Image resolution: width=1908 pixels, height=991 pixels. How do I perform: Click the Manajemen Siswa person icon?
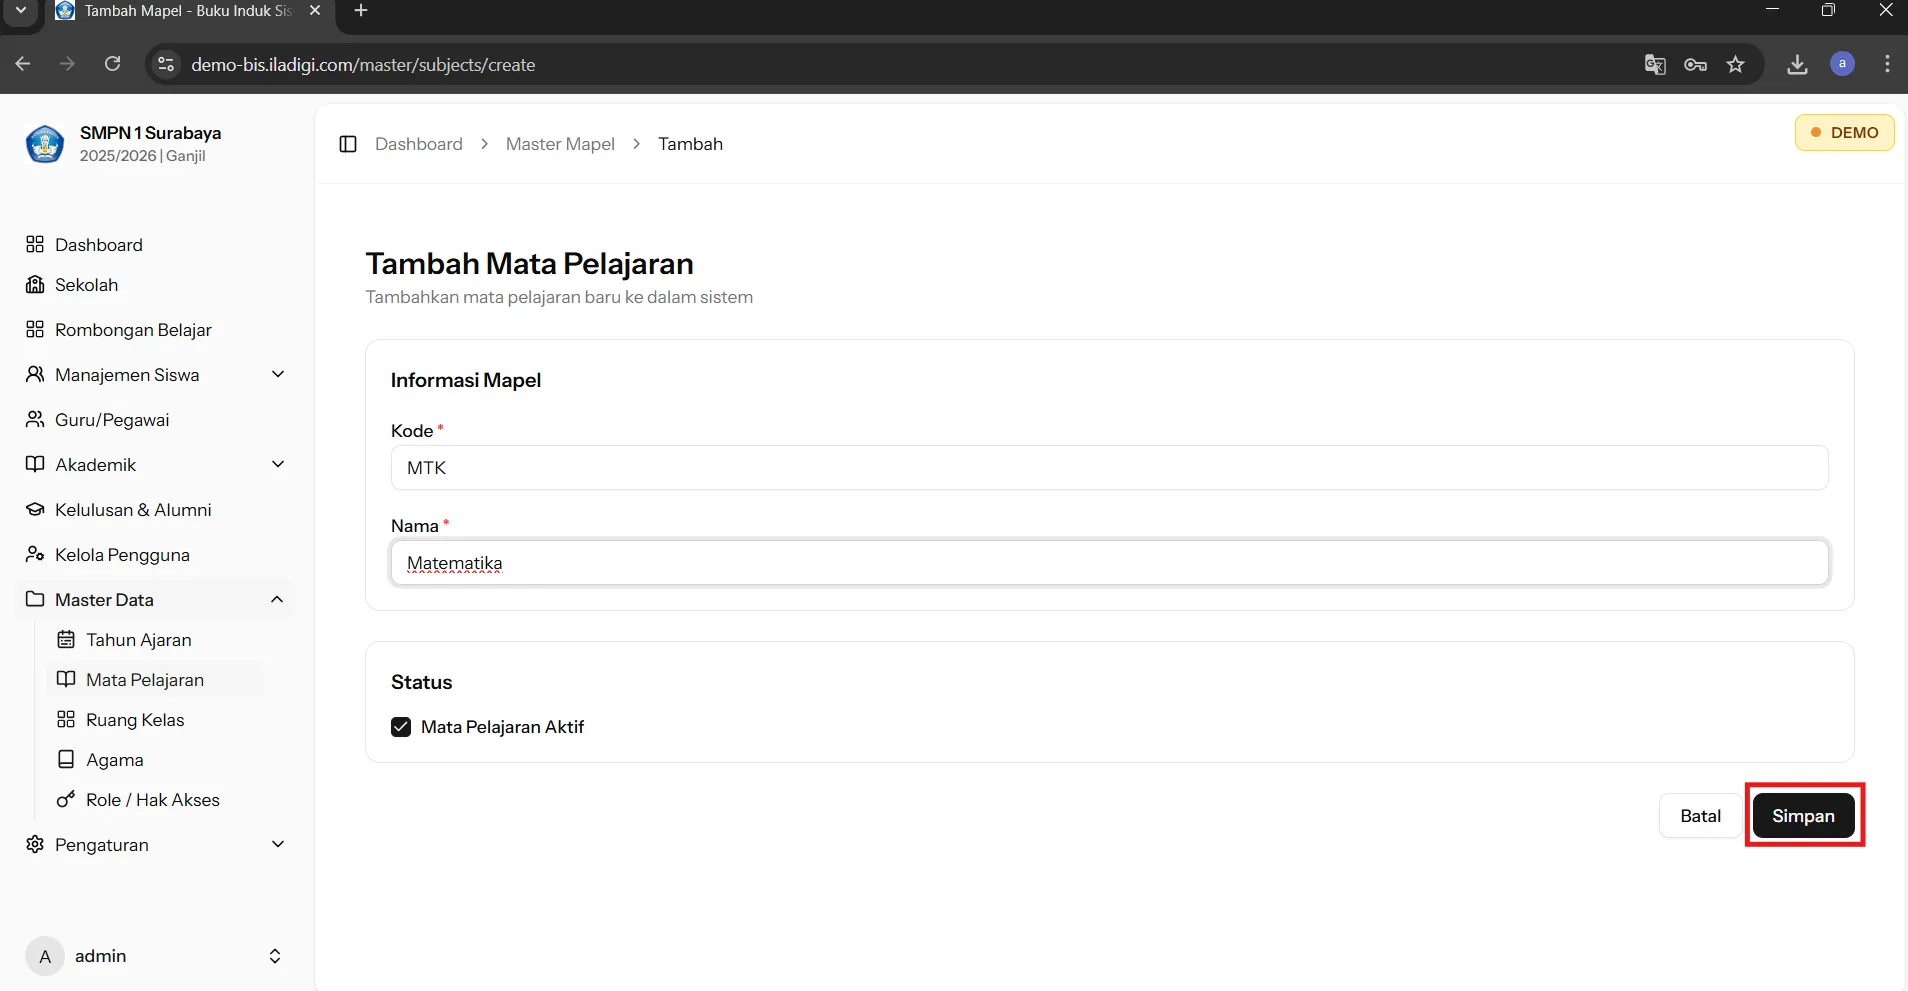(35, 374)
